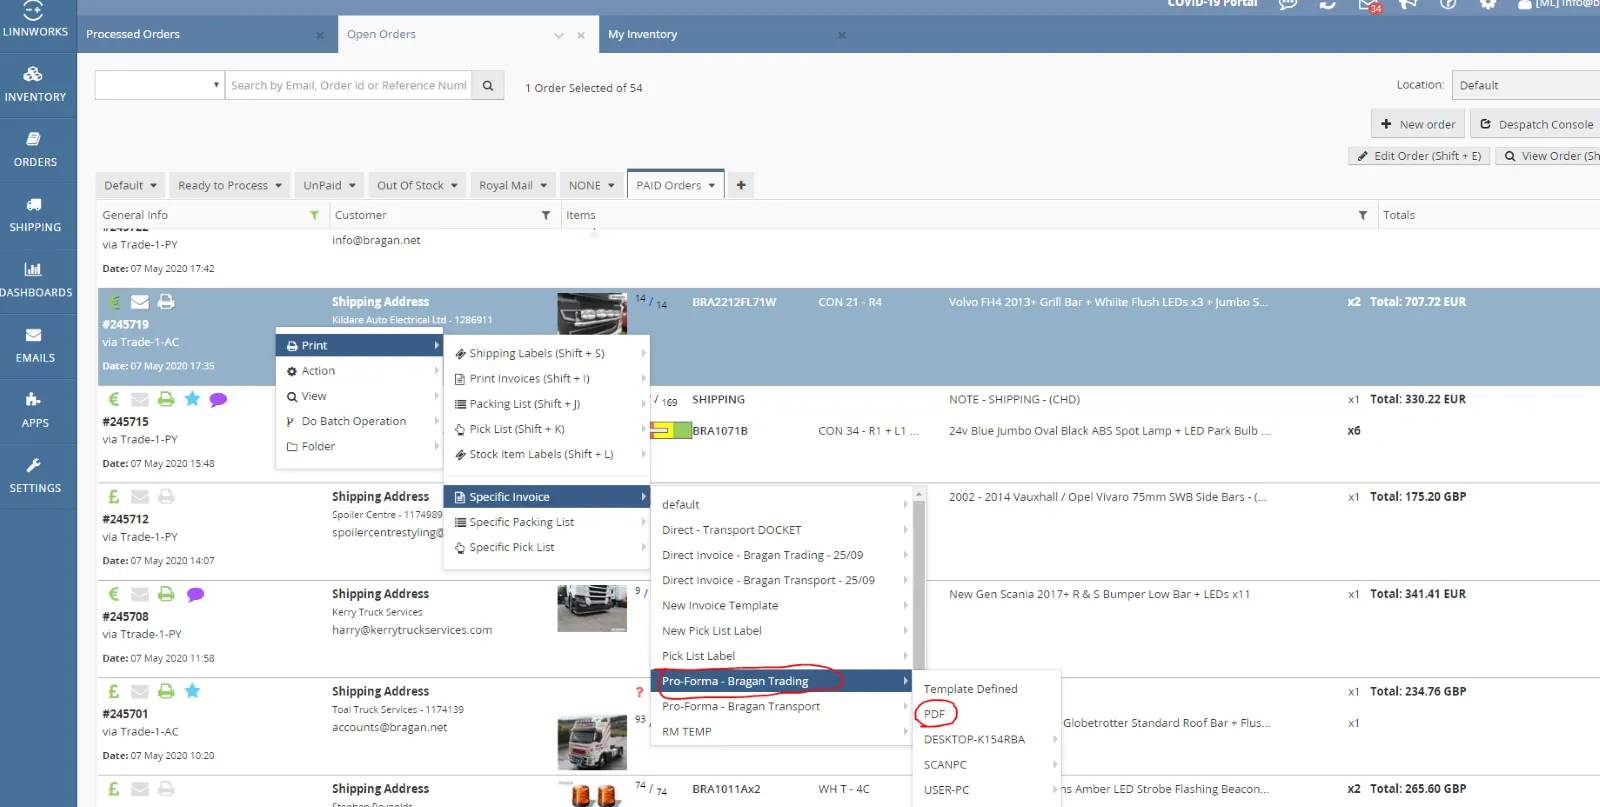
Task: Open the UnPaid view dropdown
Action: click(x=330, y=185)
